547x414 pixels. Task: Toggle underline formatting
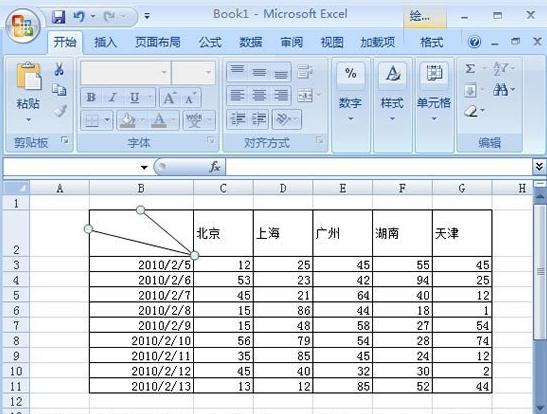click(x=135, y=97)
